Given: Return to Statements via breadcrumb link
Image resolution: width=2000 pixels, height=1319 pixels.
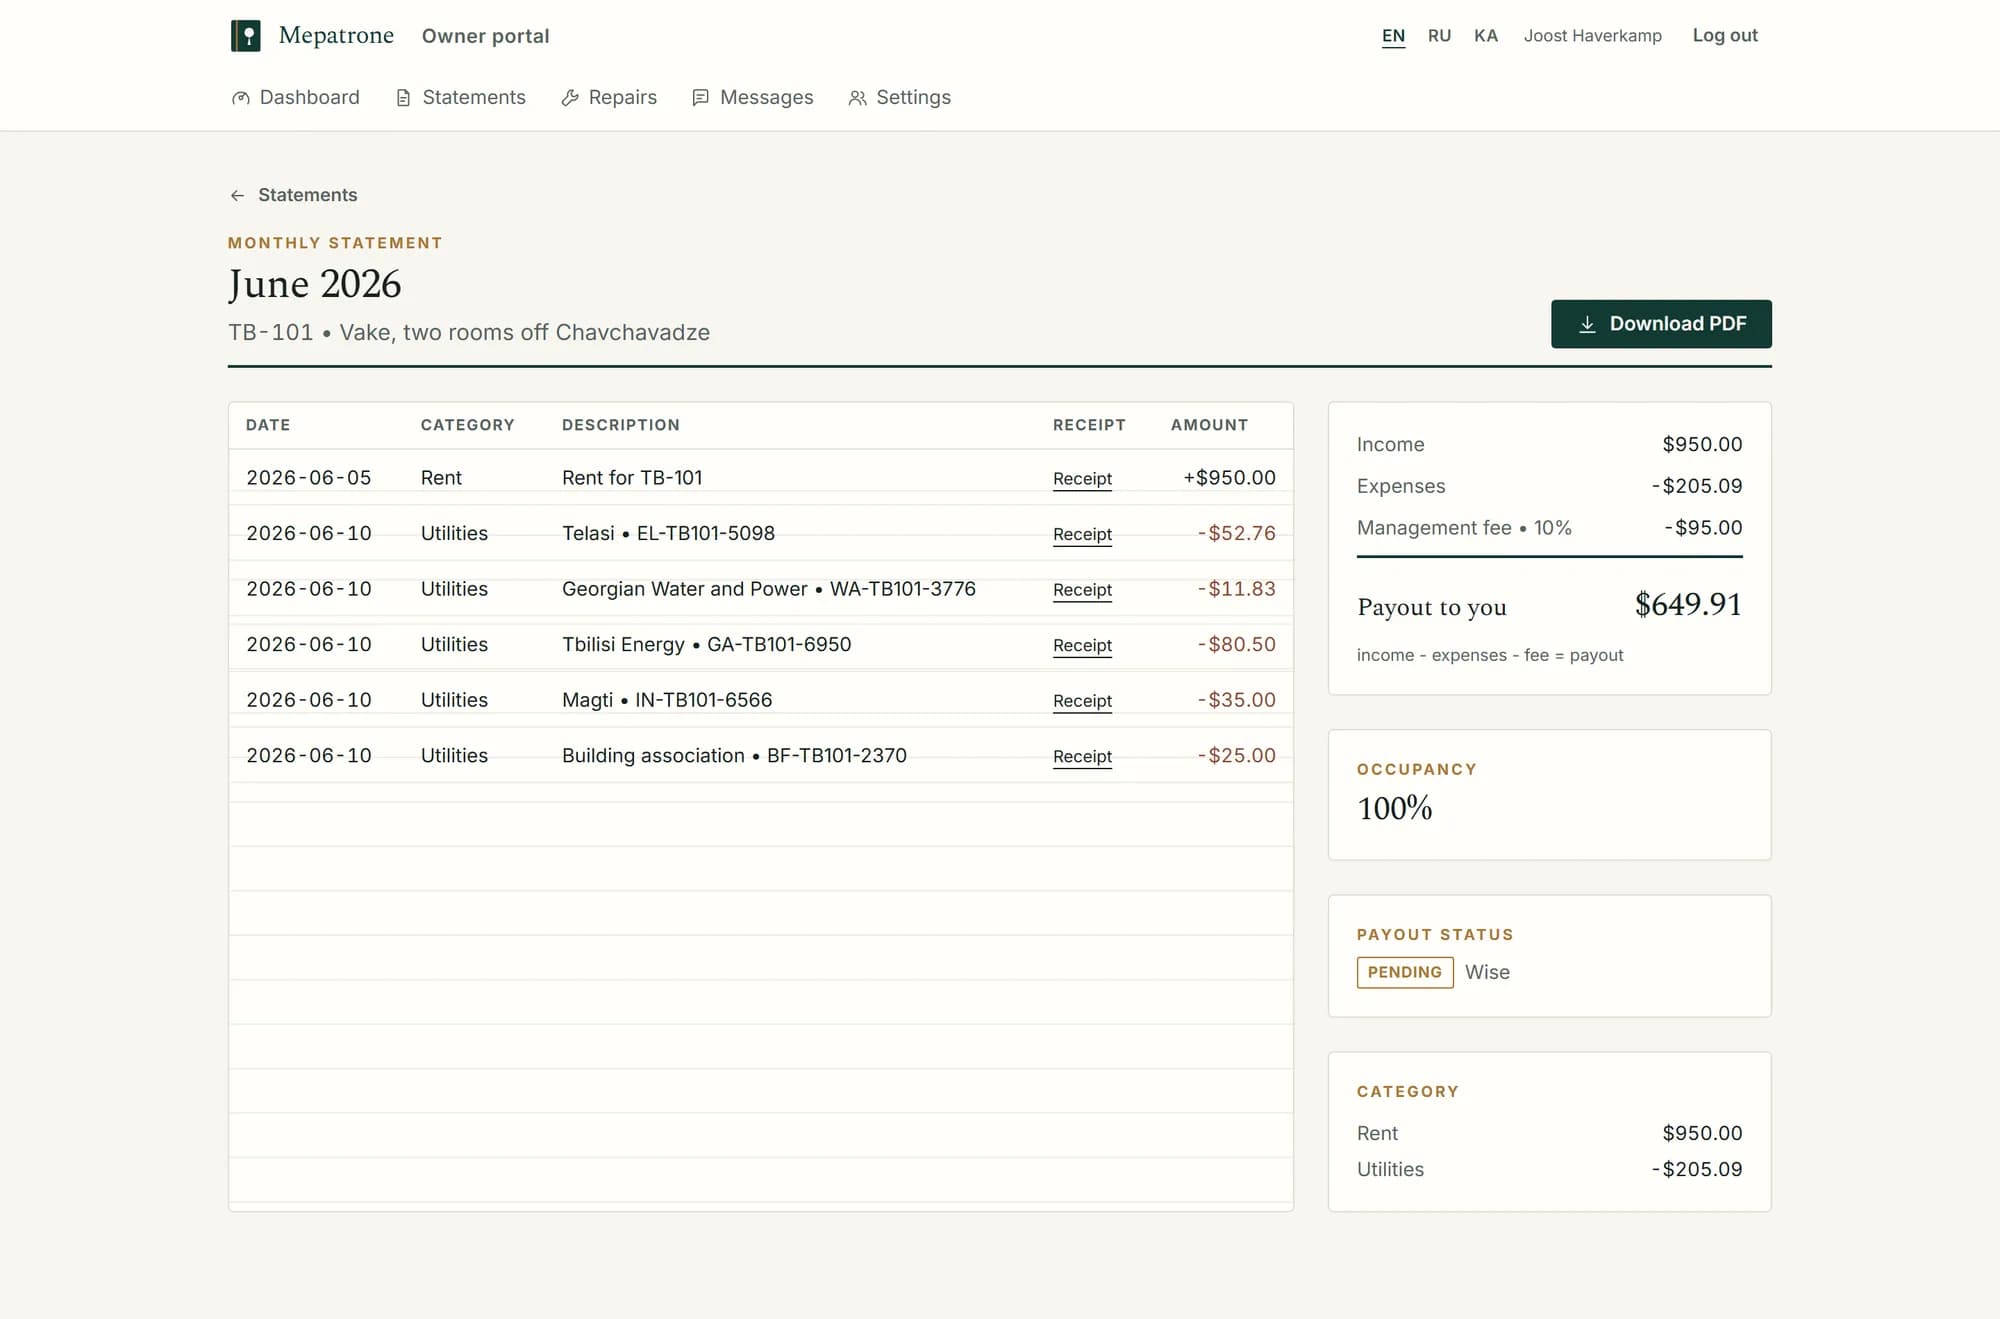Looking at the screenshot, I should tap(293, 195).
